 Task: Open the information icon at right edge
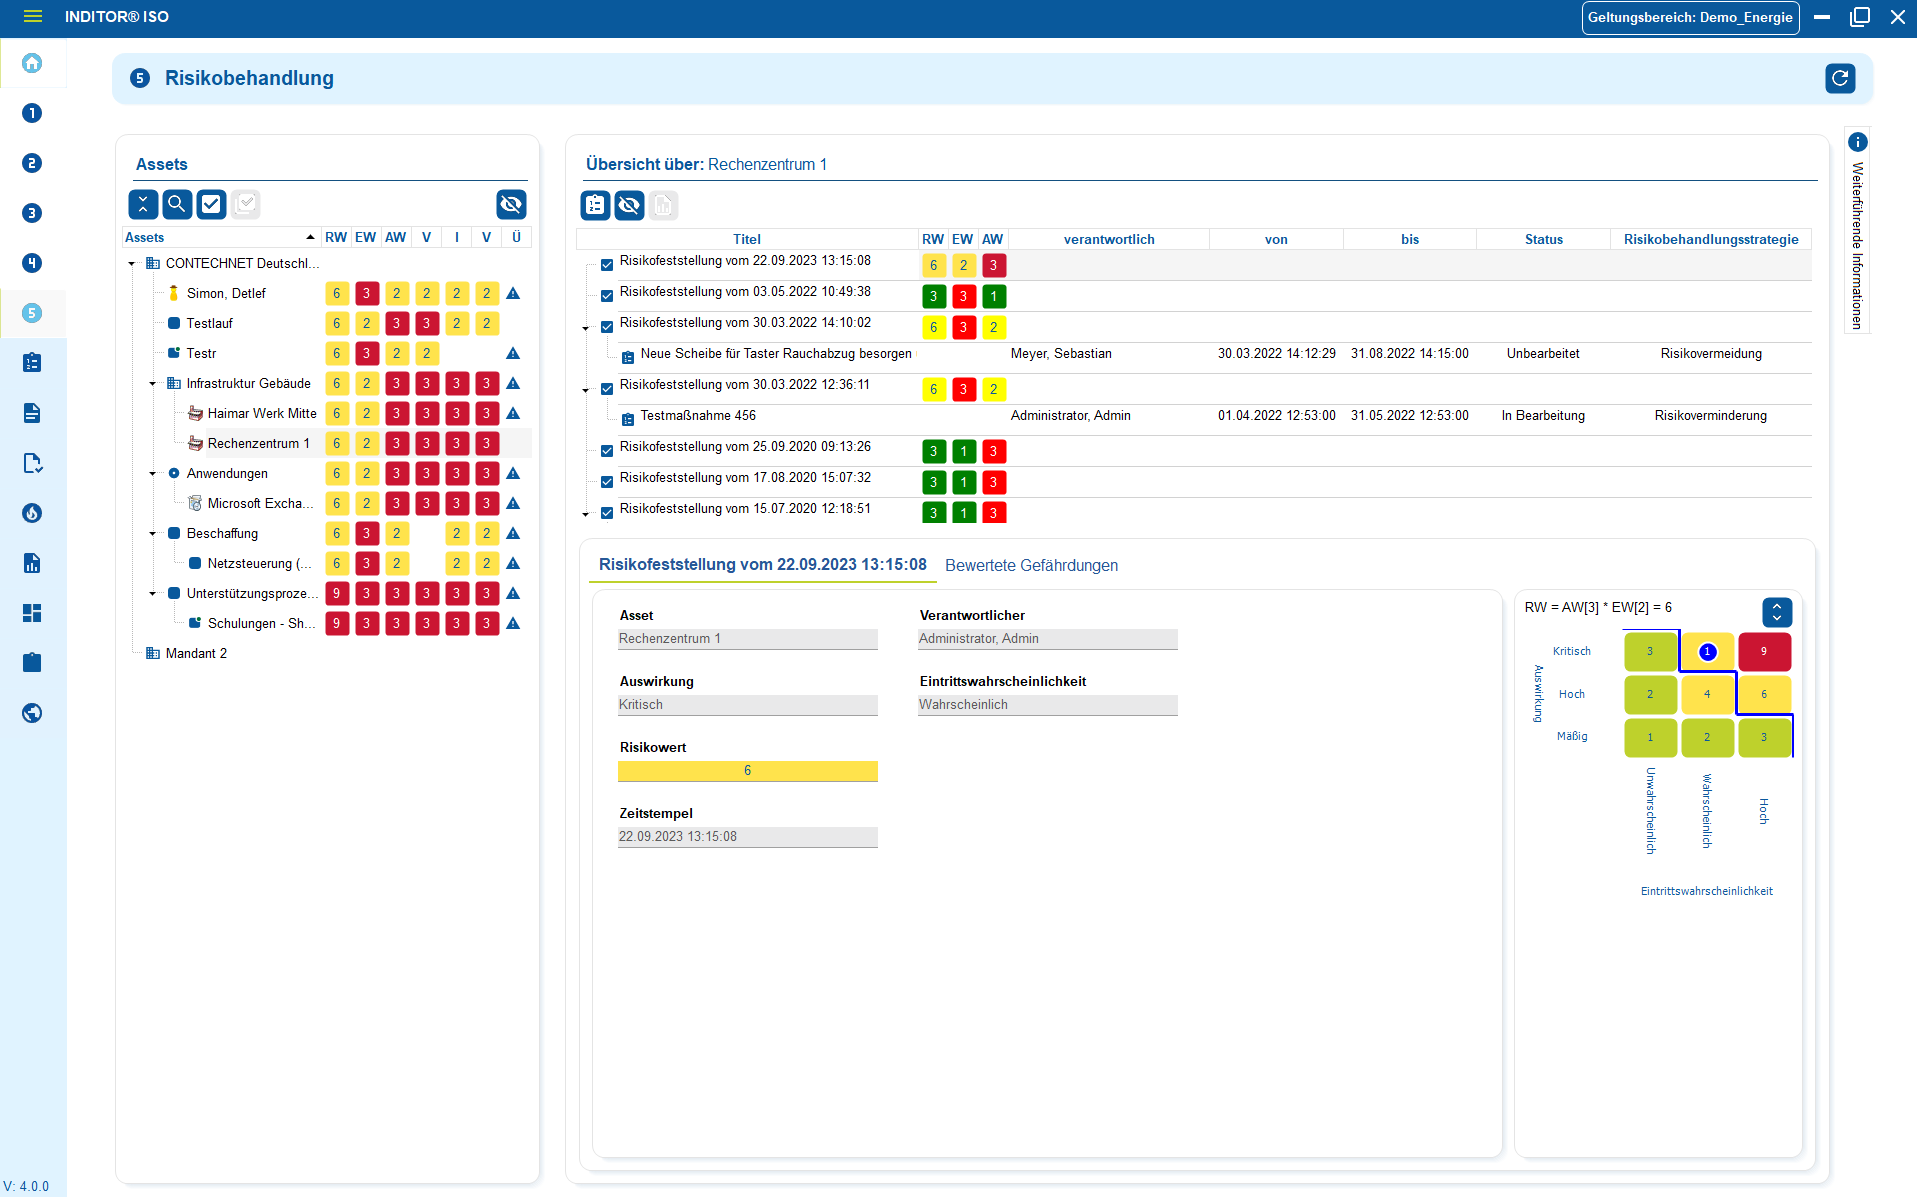click(1857, 142)
